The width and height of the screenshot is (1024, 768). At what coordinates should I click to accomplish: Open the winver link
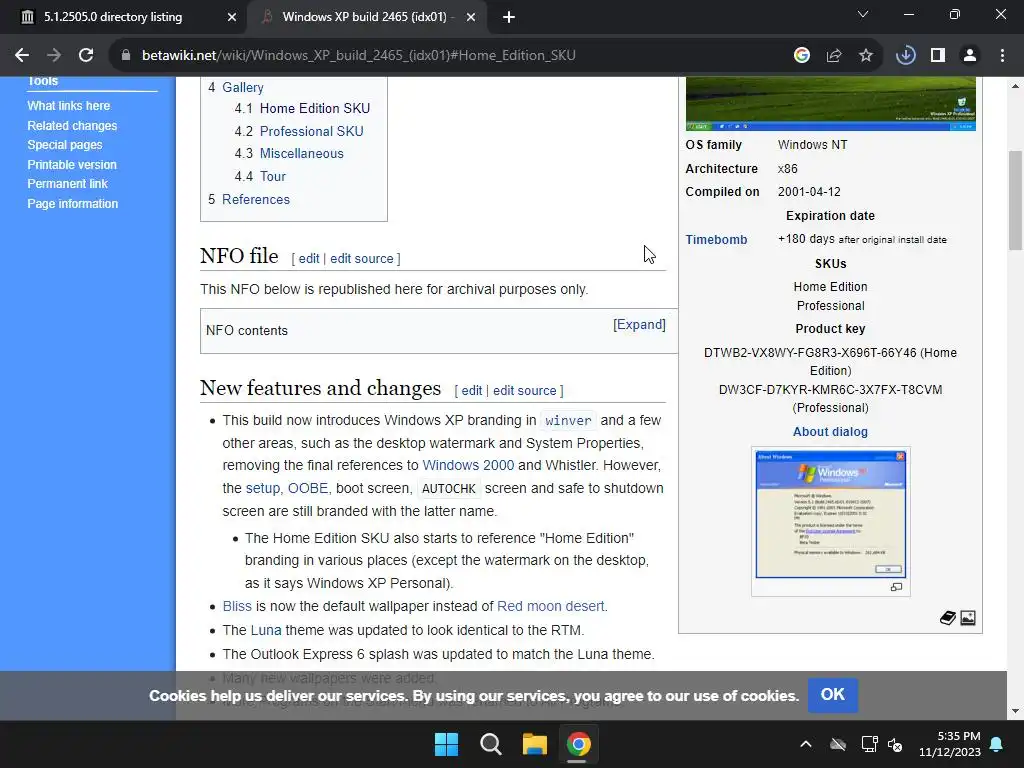click(x=568, y=421)
